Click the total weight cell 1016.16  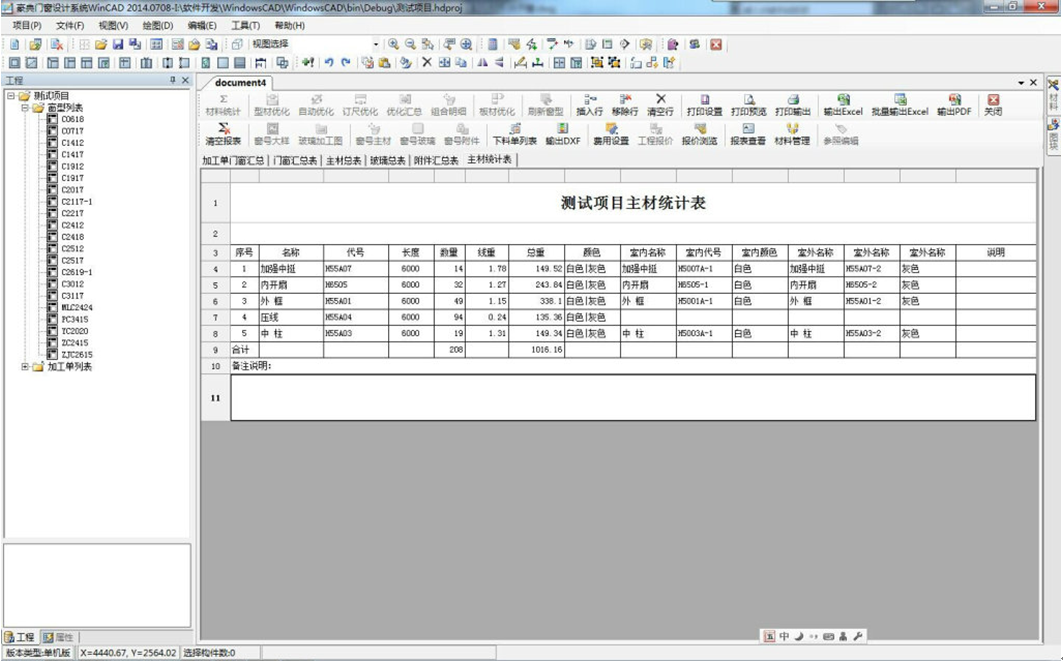pos(536,350)
